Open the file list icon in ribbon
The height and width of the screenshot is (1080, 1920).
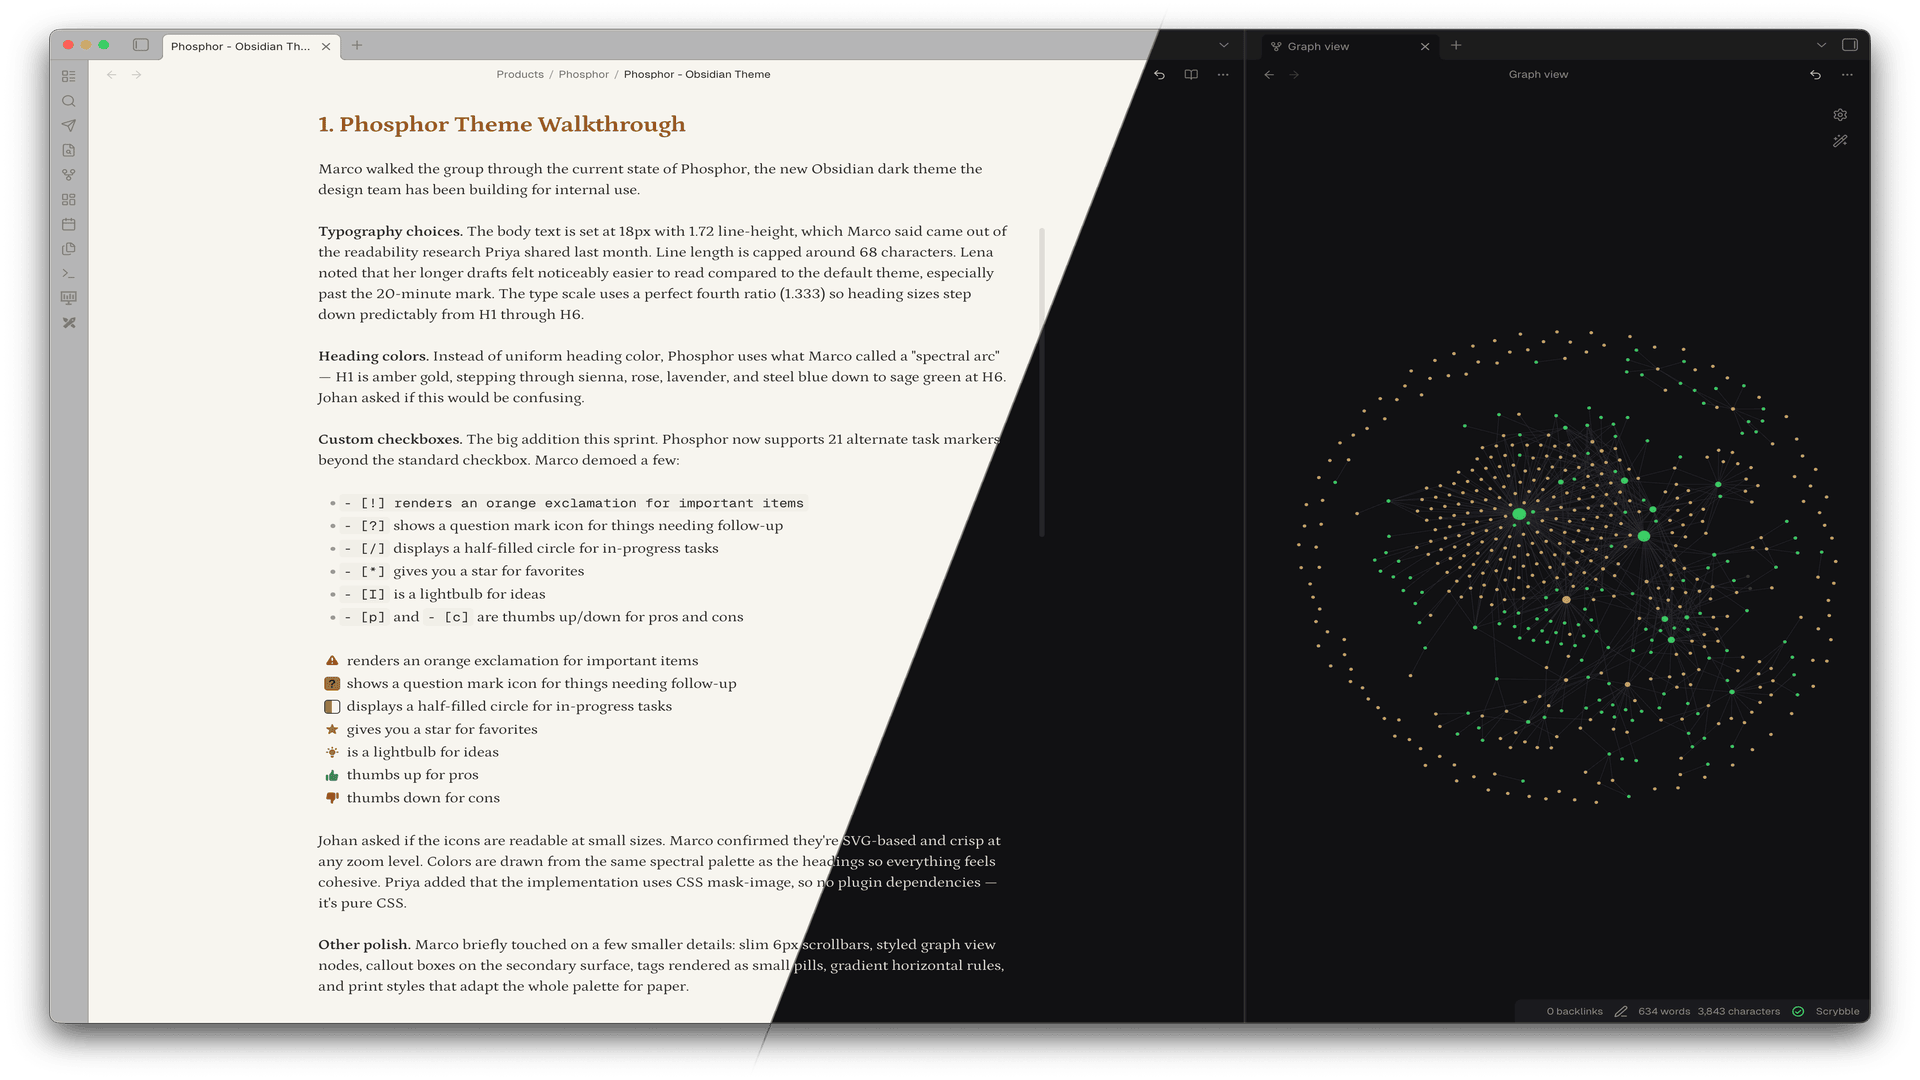[x=68, y=76]
